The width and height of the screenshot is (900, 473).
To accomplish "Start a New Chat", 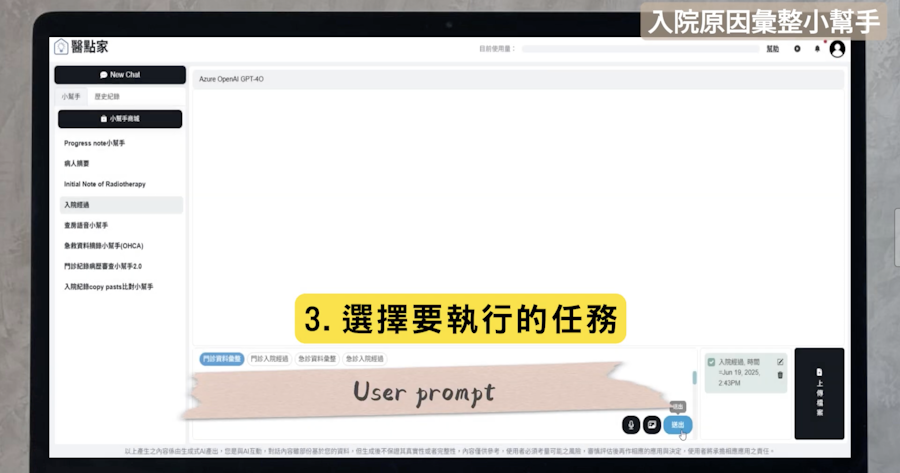I will [x=120, y=75].
